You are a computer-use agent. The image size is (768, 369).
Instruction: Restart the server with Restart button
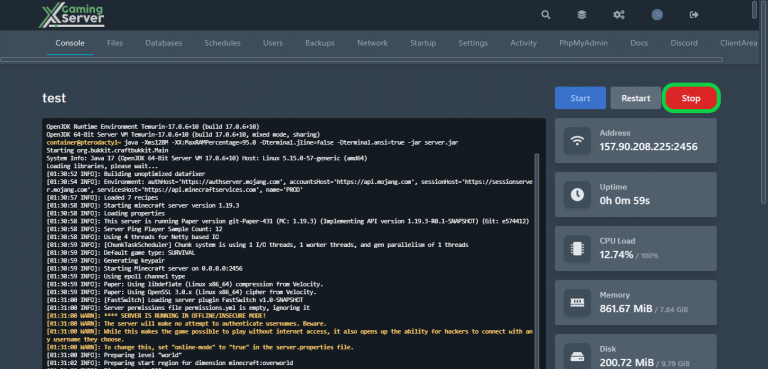636,98
